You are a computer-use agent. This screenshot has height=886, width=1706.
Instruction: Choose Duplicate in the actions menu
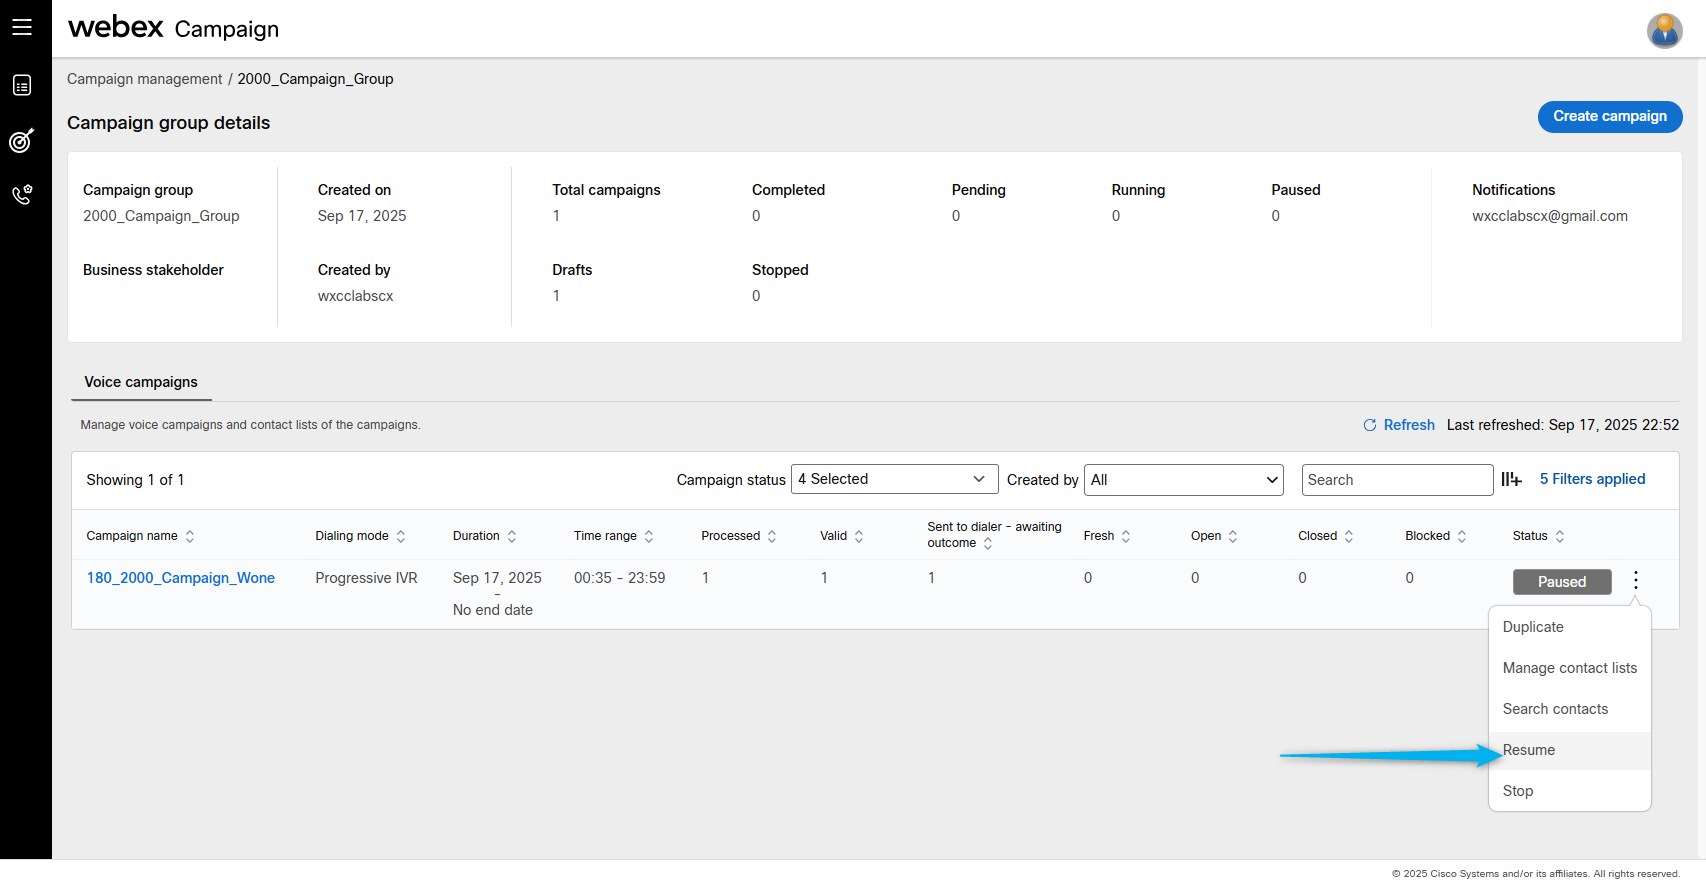coord(1533,627)
